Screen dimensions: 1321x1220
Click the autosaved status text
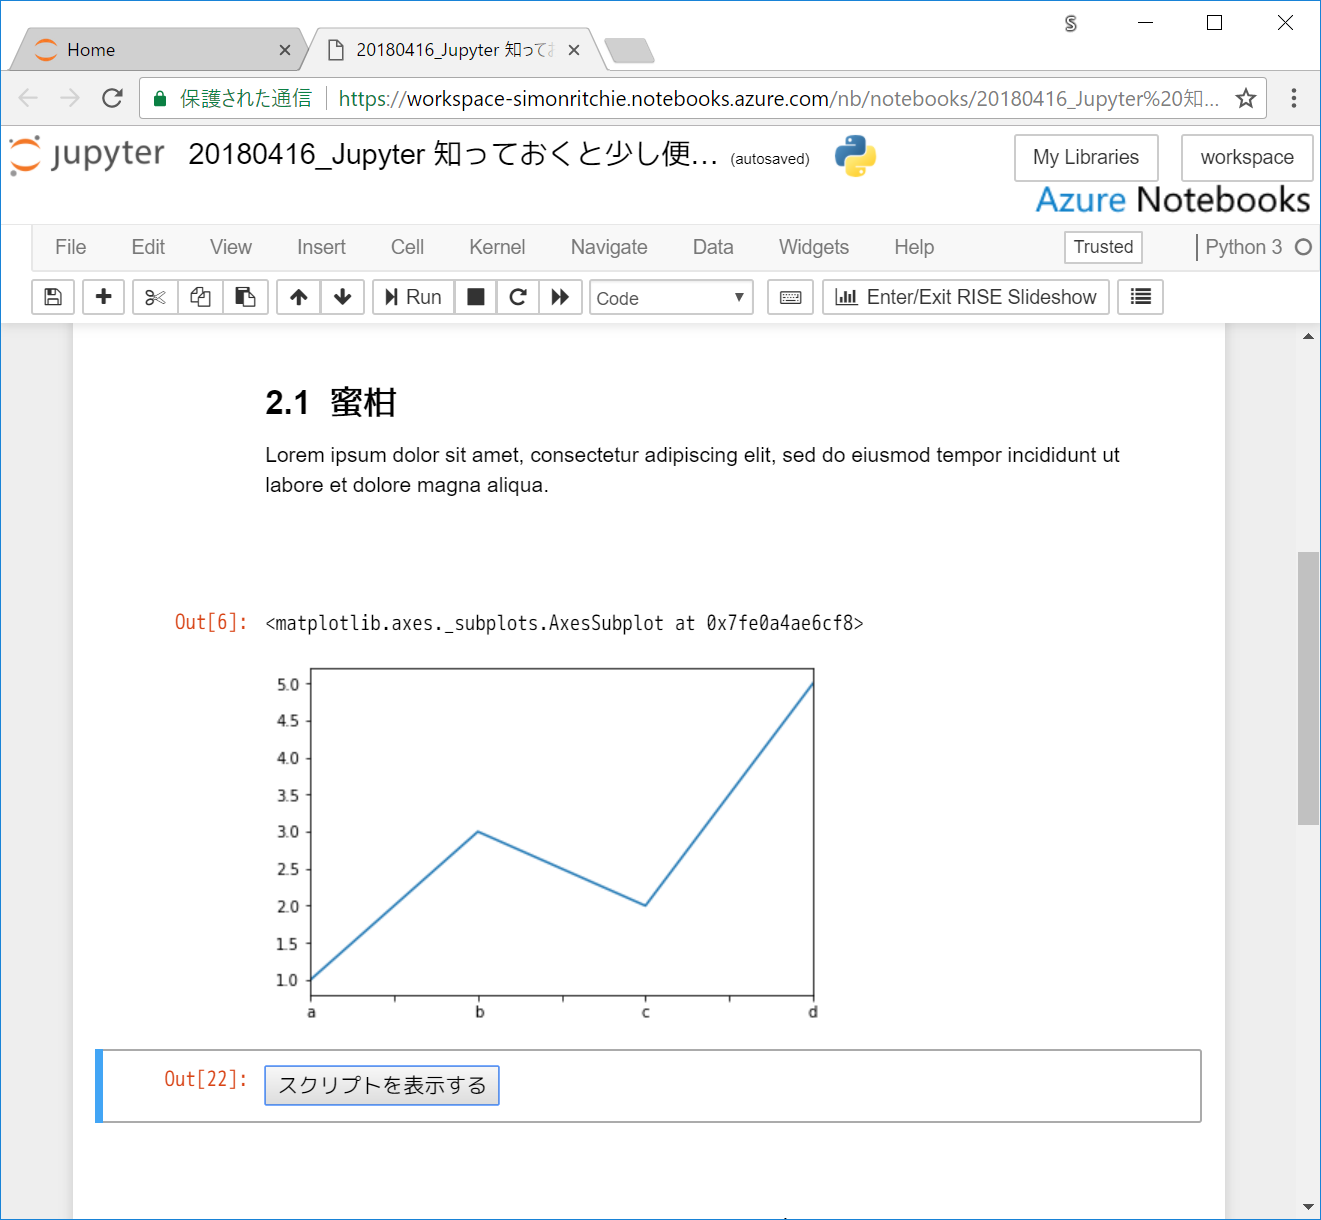point(770,159)
